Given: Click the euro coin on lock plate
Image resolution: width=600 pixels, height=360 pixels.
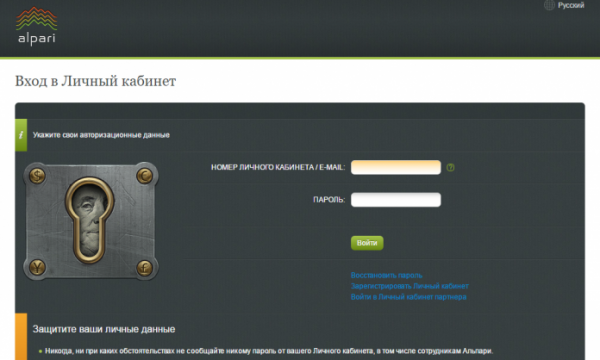Looking at the screenshot, I should pyautogui.click(x=145, y=176).
